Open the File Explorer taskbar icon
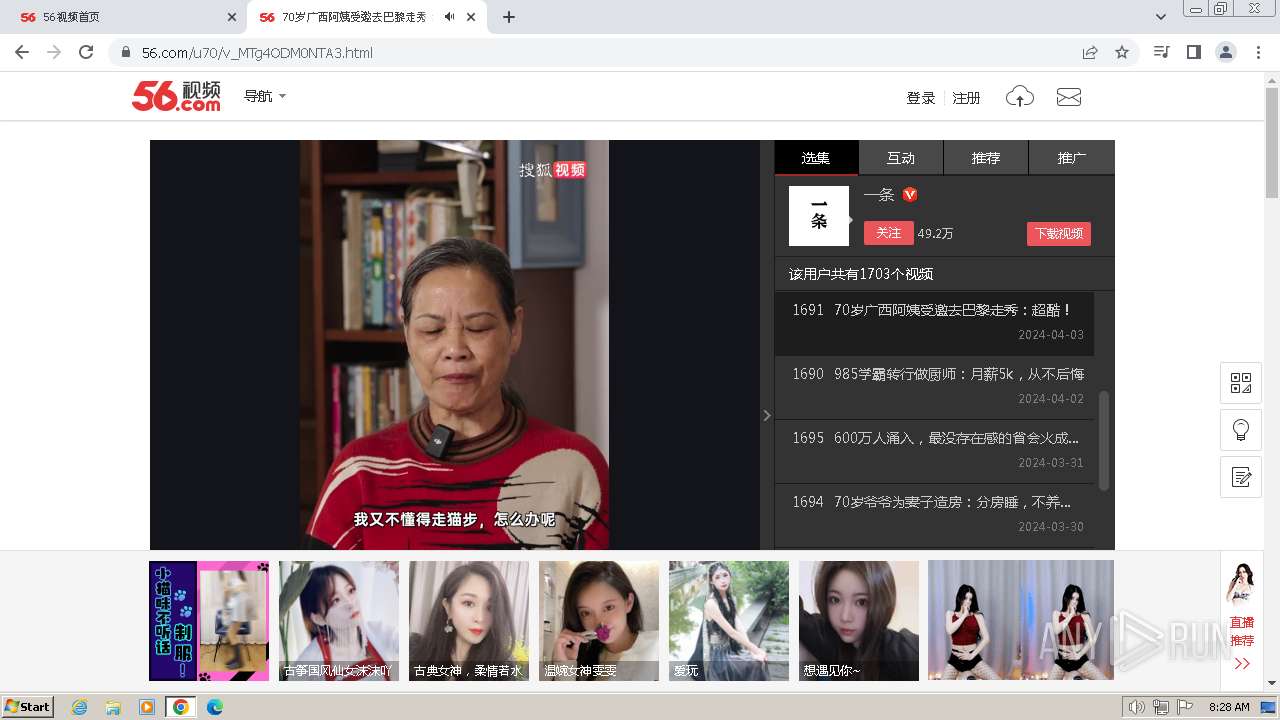Image resolution: width=1280 pixels, height=720 pixels. pyautogui.click(x=113, y=707)
